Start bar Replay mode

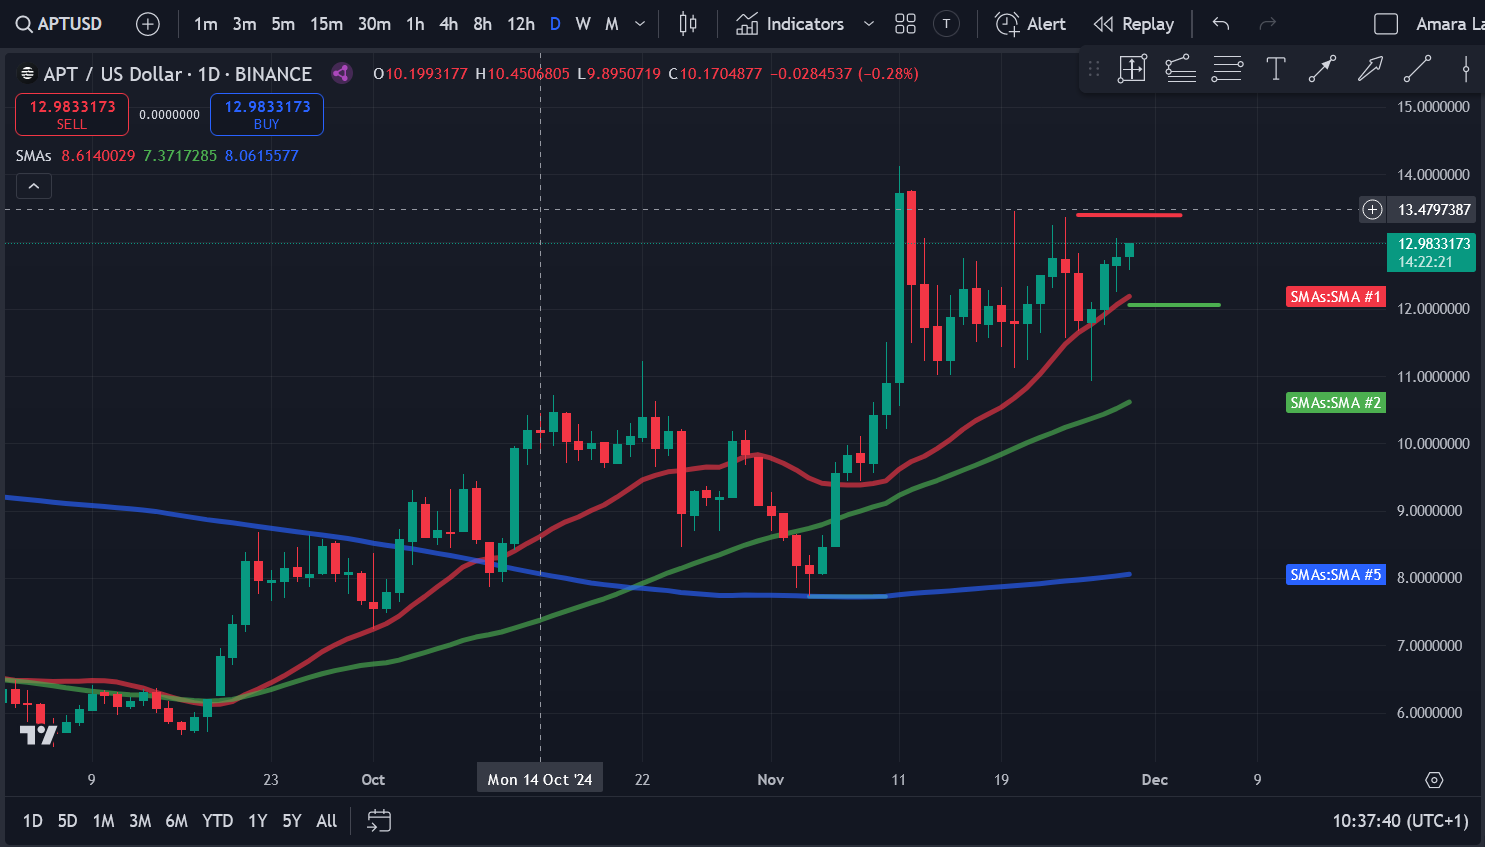tap(1134, 24)
